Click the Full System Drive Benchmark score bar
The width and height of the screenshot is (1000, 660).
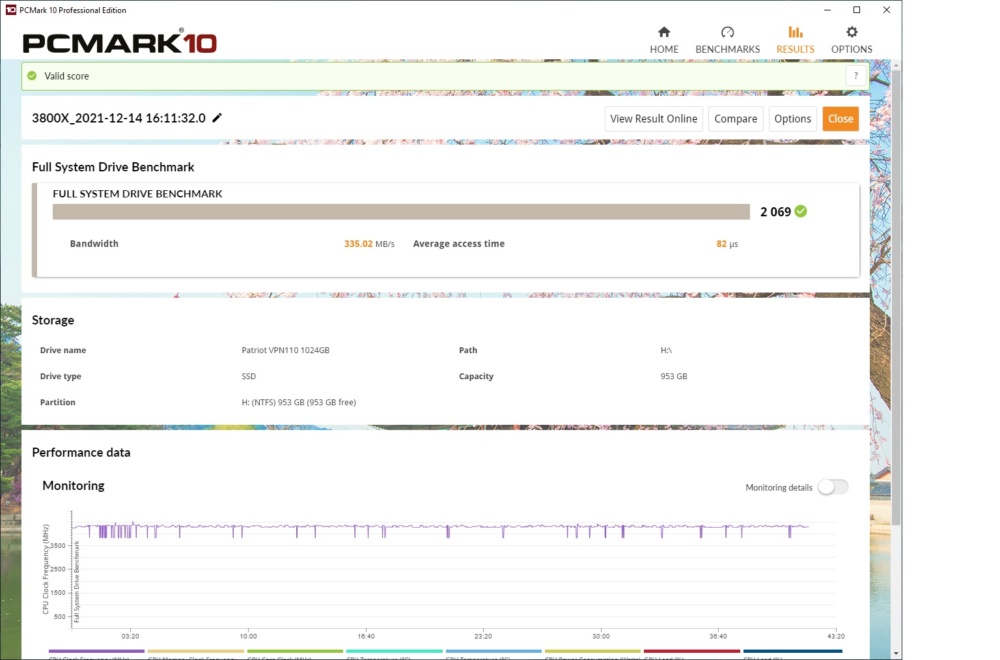click(401, 212)
